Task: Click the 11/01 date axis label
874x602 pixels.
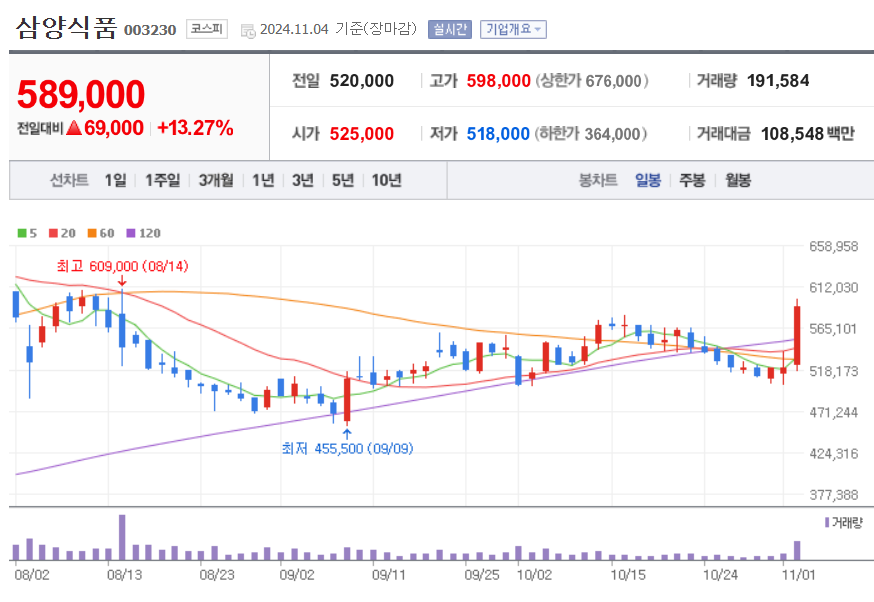Action: pos(798,575)
